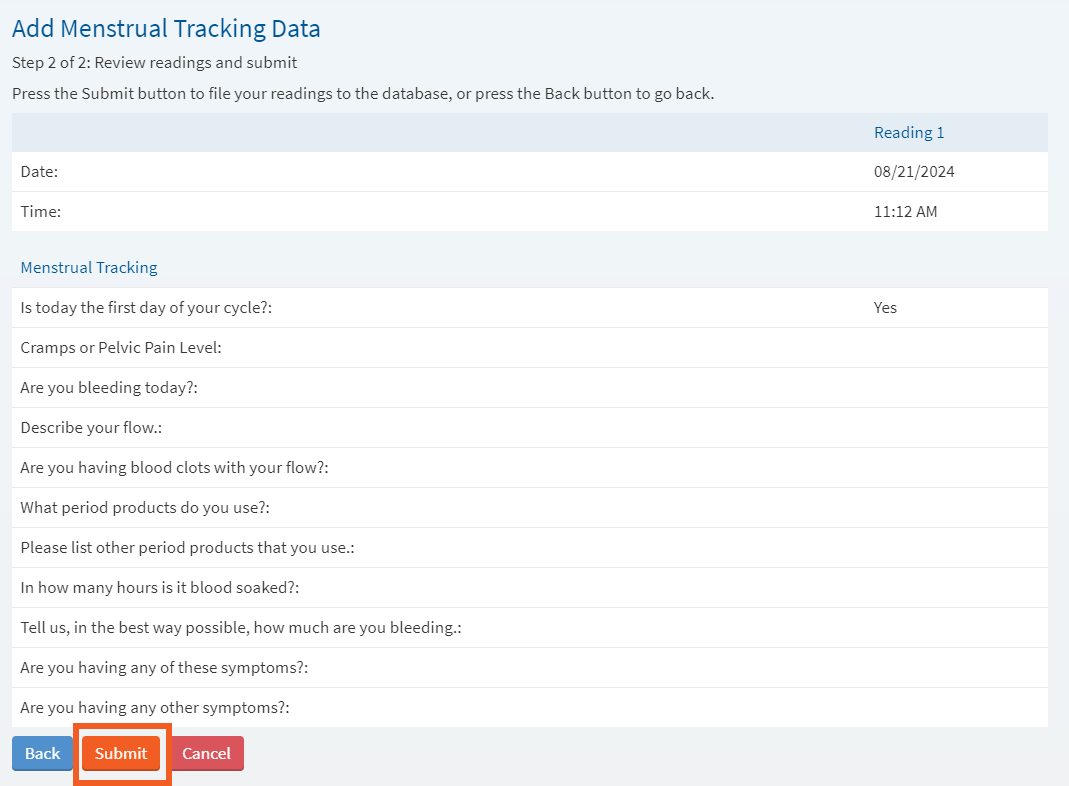Screen dimensions: 1069x786
Task: Cancel the data entry
Action: click(206, 753)
